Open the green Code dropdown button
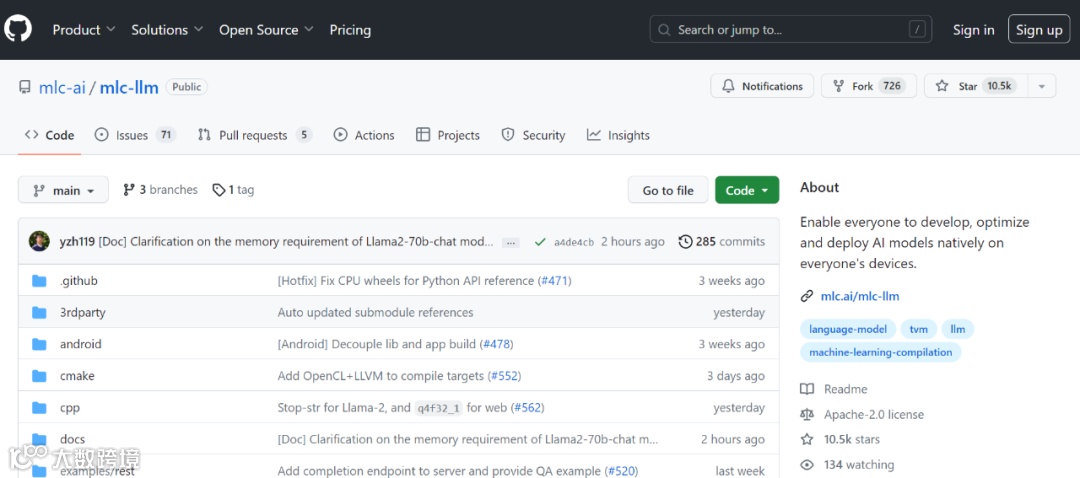This screenshot has height=478, width=1080. (747, 190)
